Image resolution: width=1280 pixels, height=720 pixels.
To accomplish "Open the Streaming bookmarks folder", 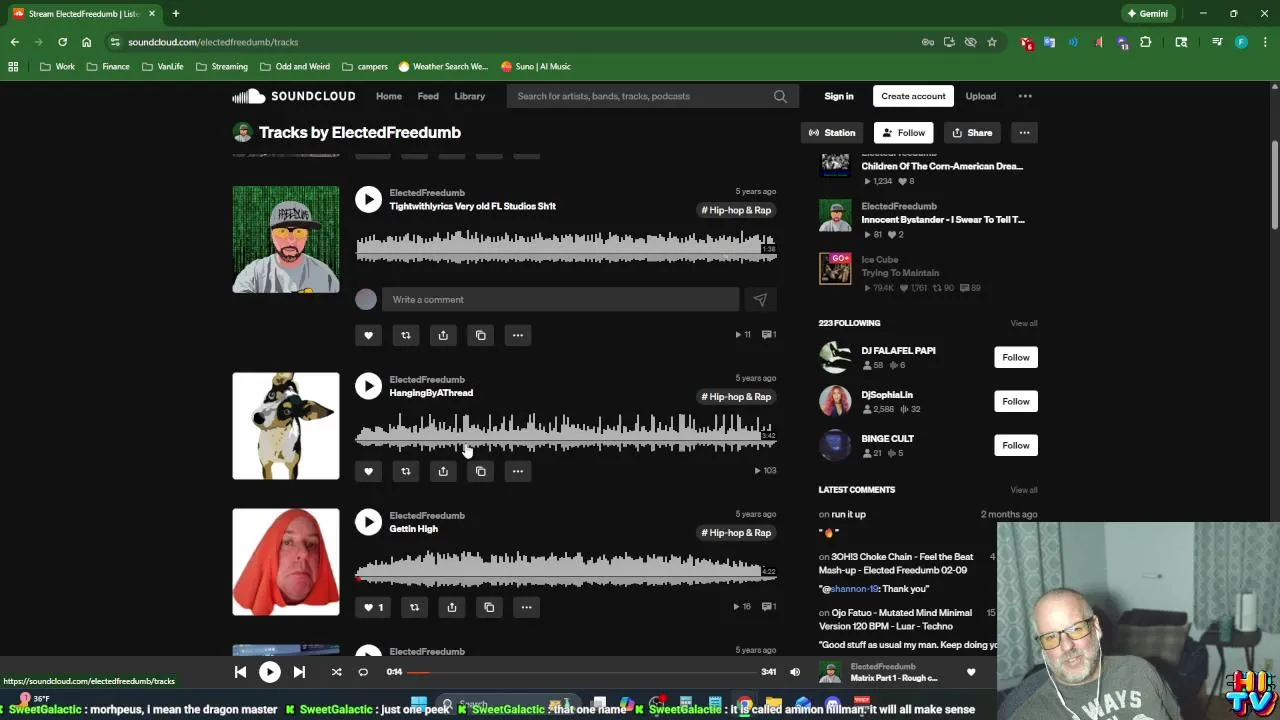I will (x=222, y=66).
